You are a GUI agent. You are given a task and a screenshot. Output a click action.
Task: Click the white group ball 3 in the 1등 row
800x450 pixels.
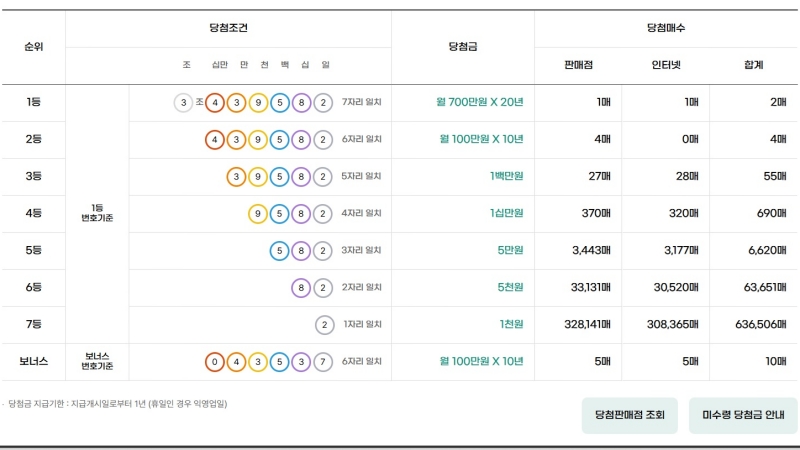(183, 103)
